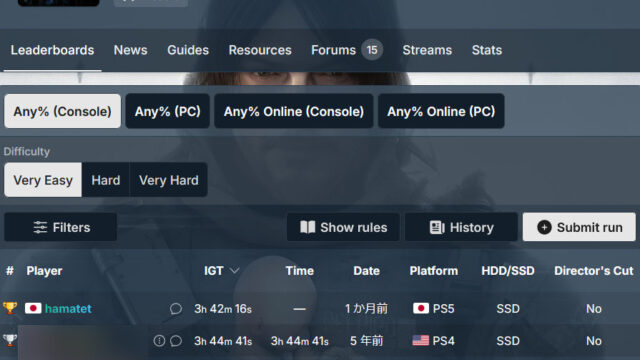Image resolution: width=640 pixels, height=360 pixels.
Task: Select the Any% (PC) category
Action: (x=168, y=111)
